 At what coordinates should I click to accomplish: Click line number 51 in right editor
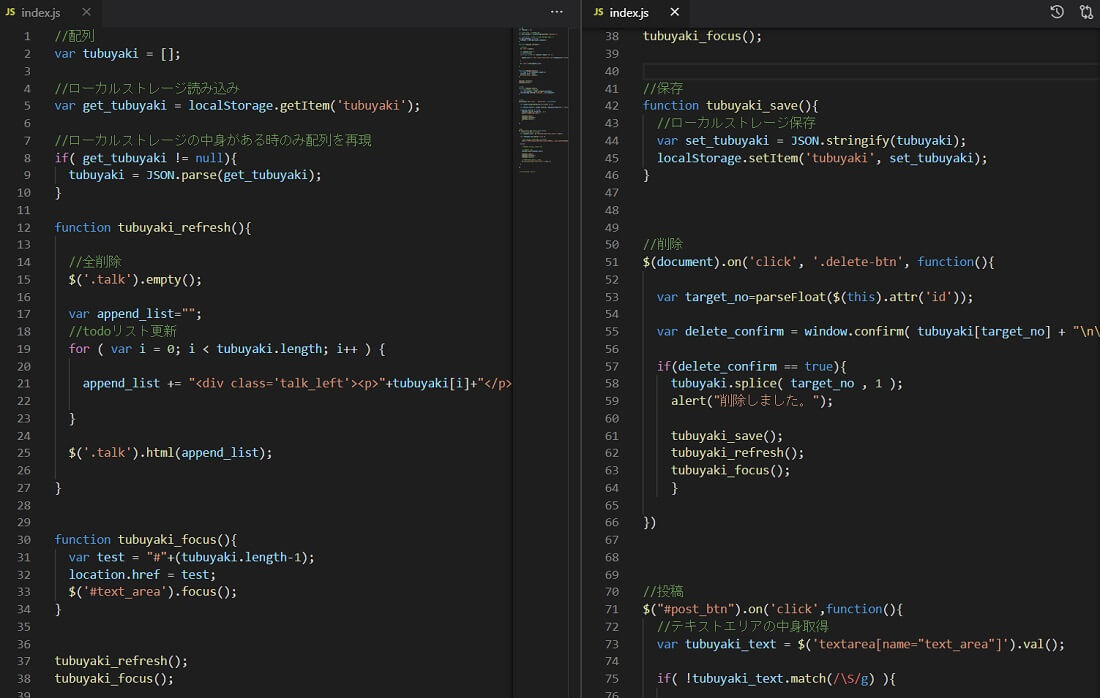tap(612, 262)
